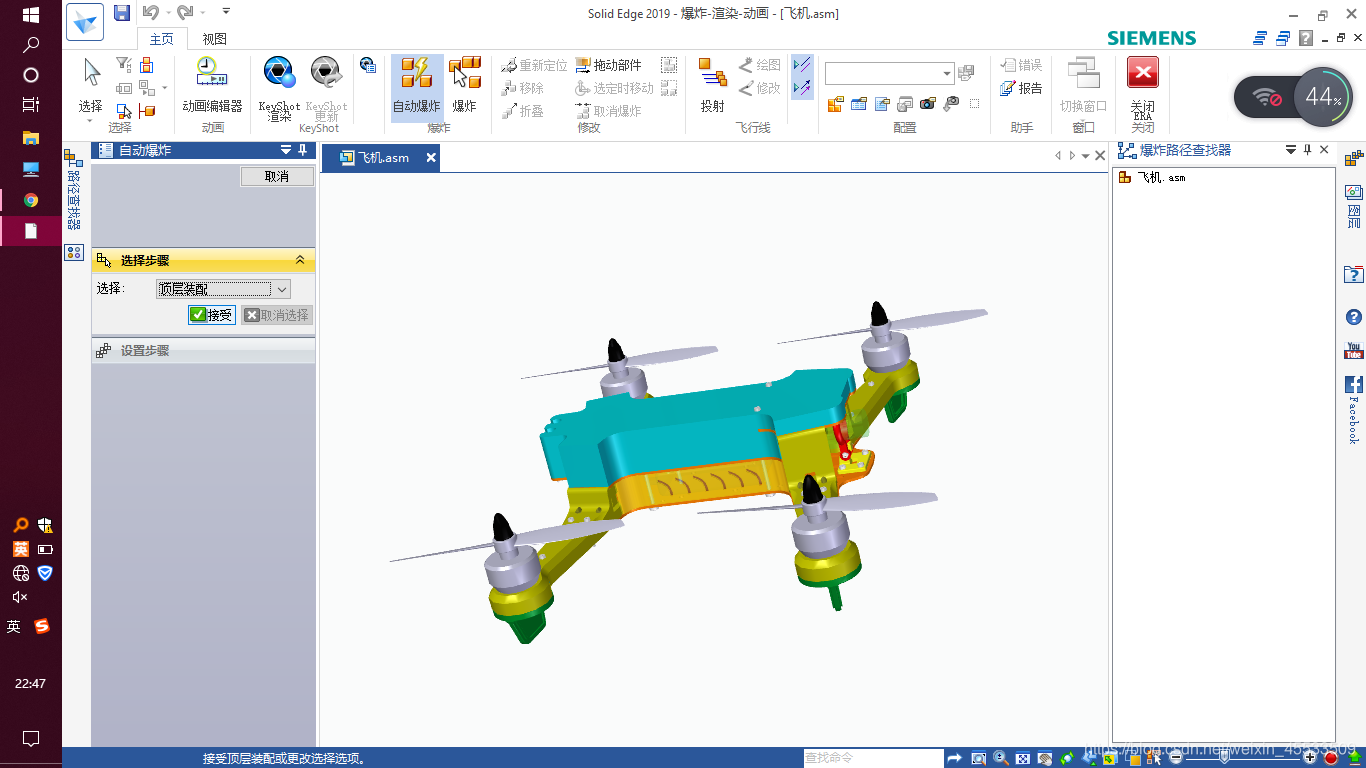Toggle the lower fly-line display button
1366x768 pixels.
[x=802, y=88]
